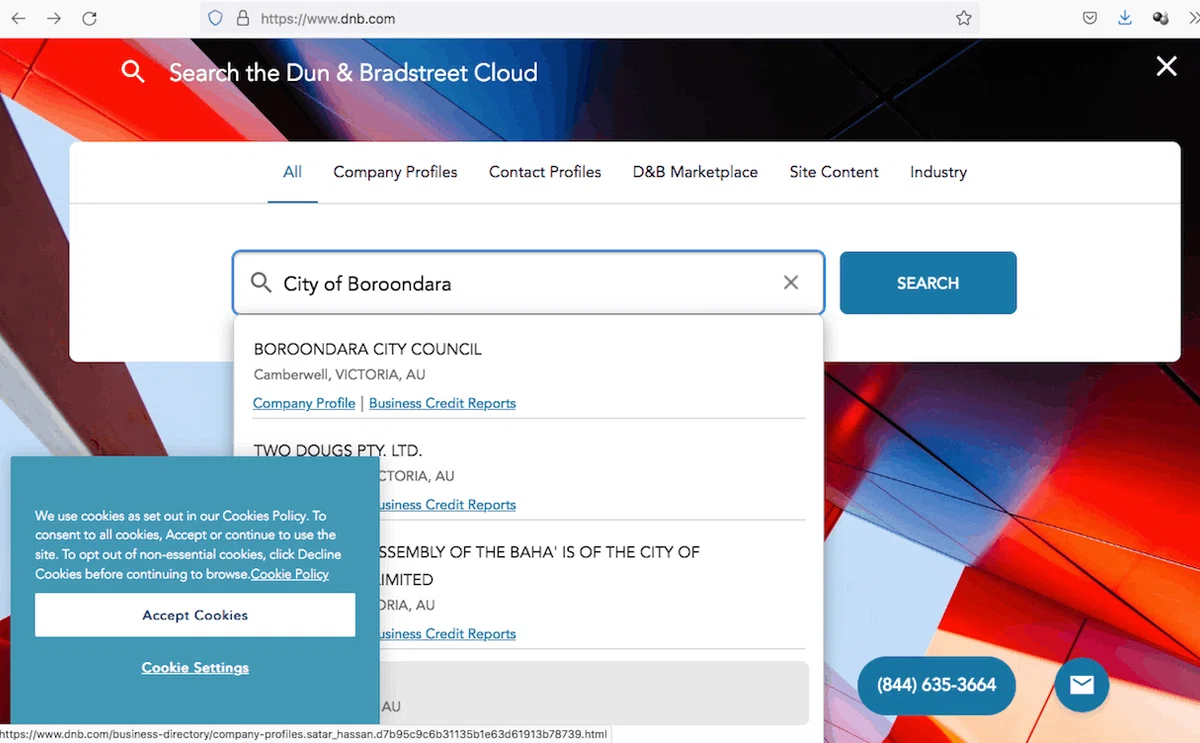1200x743 pixels.
Task: Click magnifier icon inside search box
Action: [261, 283]
